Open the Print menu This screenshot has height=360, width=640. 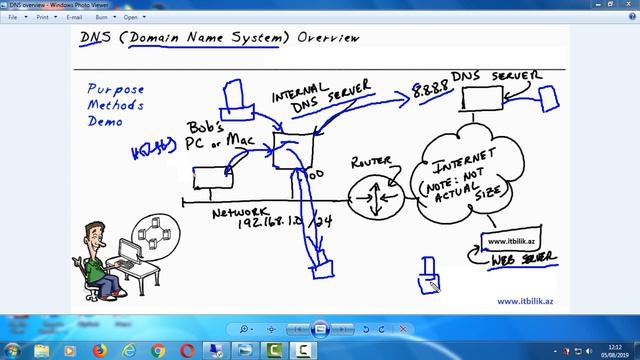pos(42,17)
